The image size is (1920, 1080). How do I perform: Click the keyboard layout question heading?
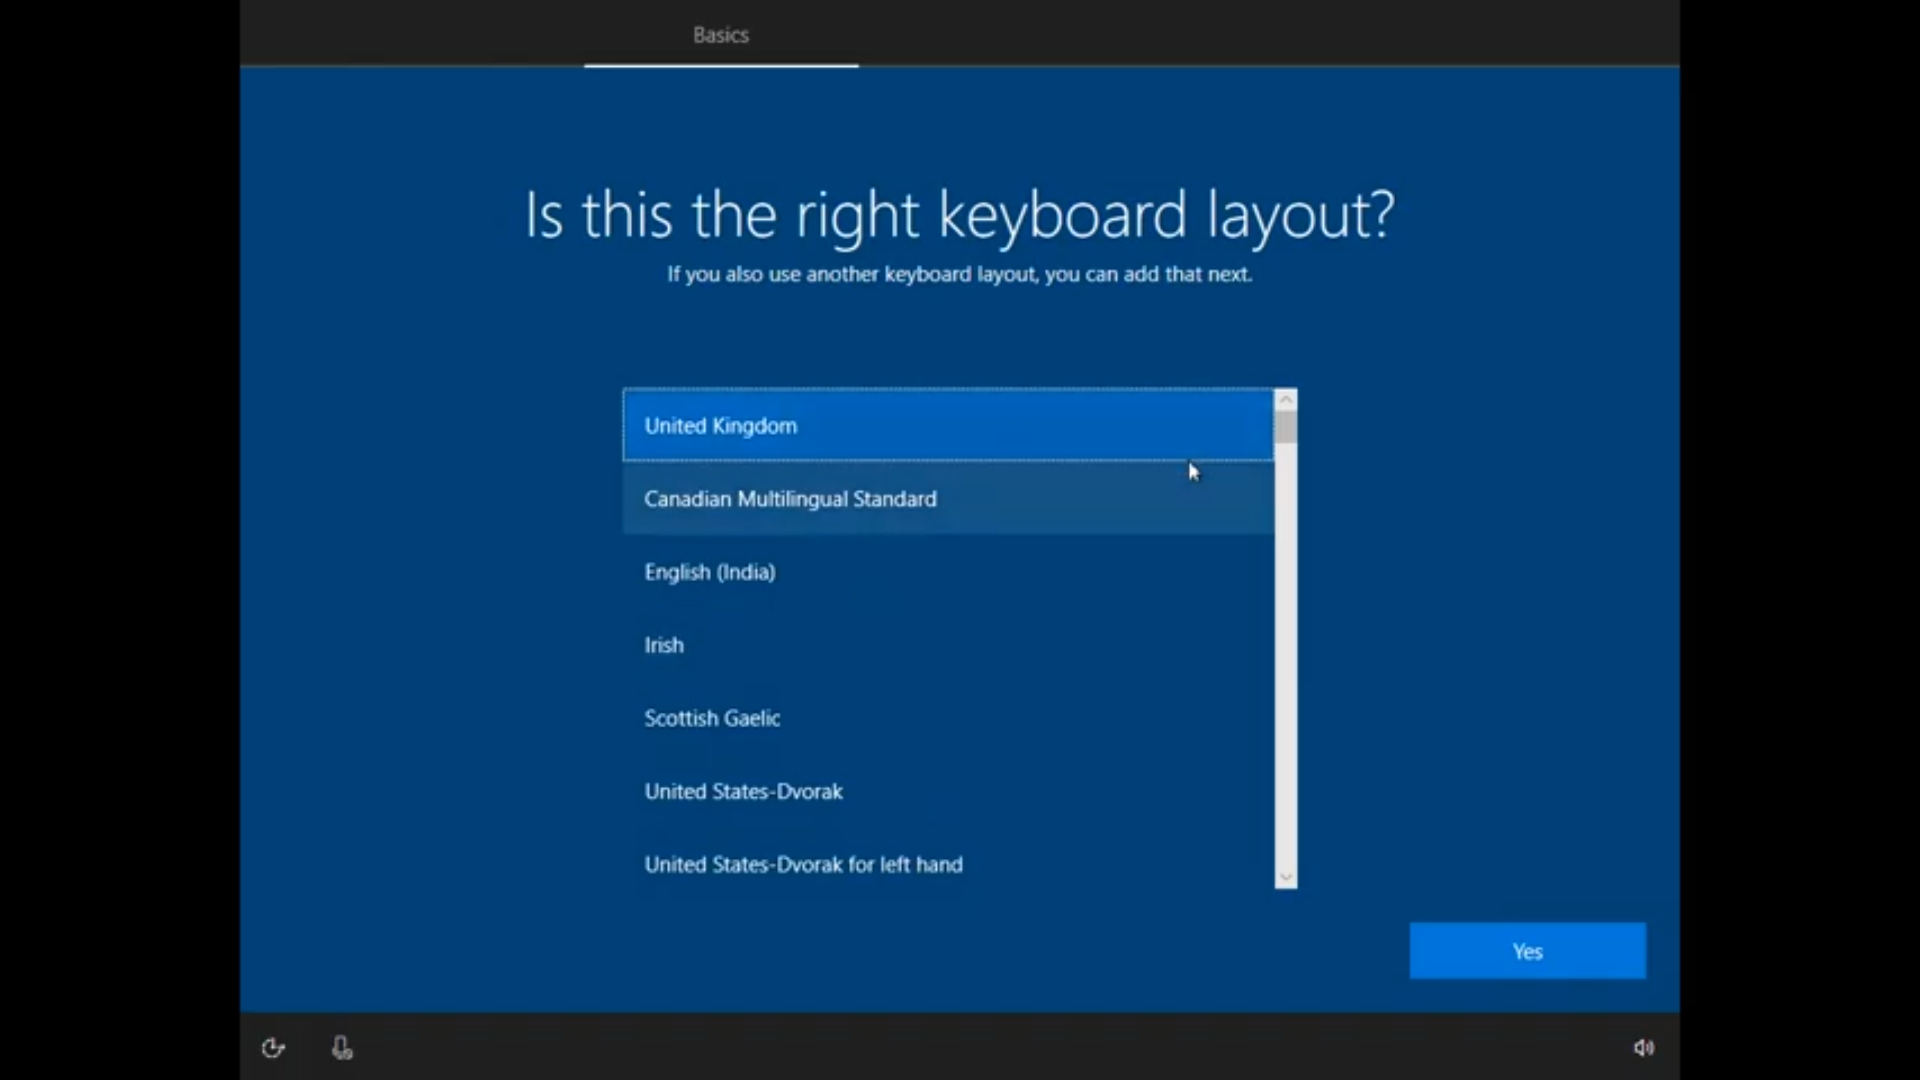click(x=959, y=215)
